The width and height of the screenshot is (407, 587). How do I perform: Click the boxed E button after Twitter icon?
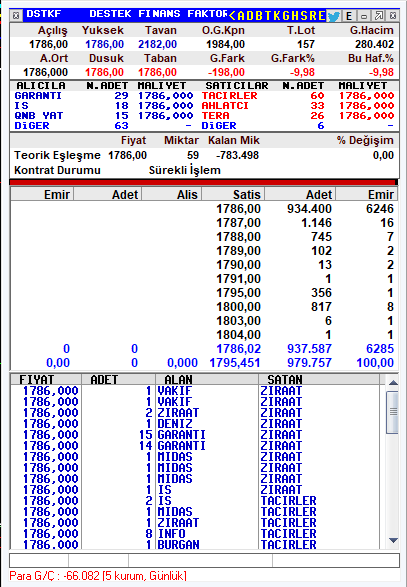(x=349, y=16)
